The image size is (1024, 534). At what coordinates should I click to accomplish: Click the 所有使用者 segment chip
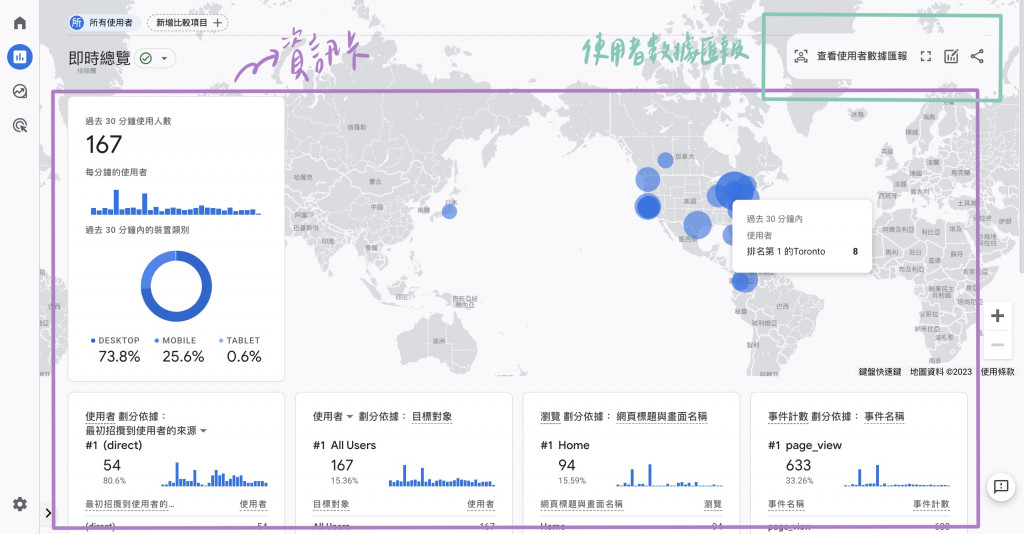coord(103,23)
